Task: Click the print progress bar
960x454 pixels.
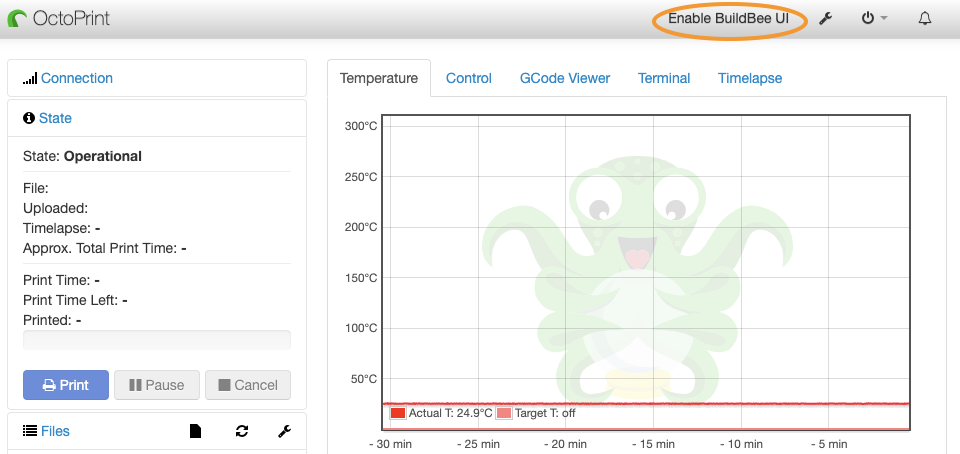Action: coord(157,340)
